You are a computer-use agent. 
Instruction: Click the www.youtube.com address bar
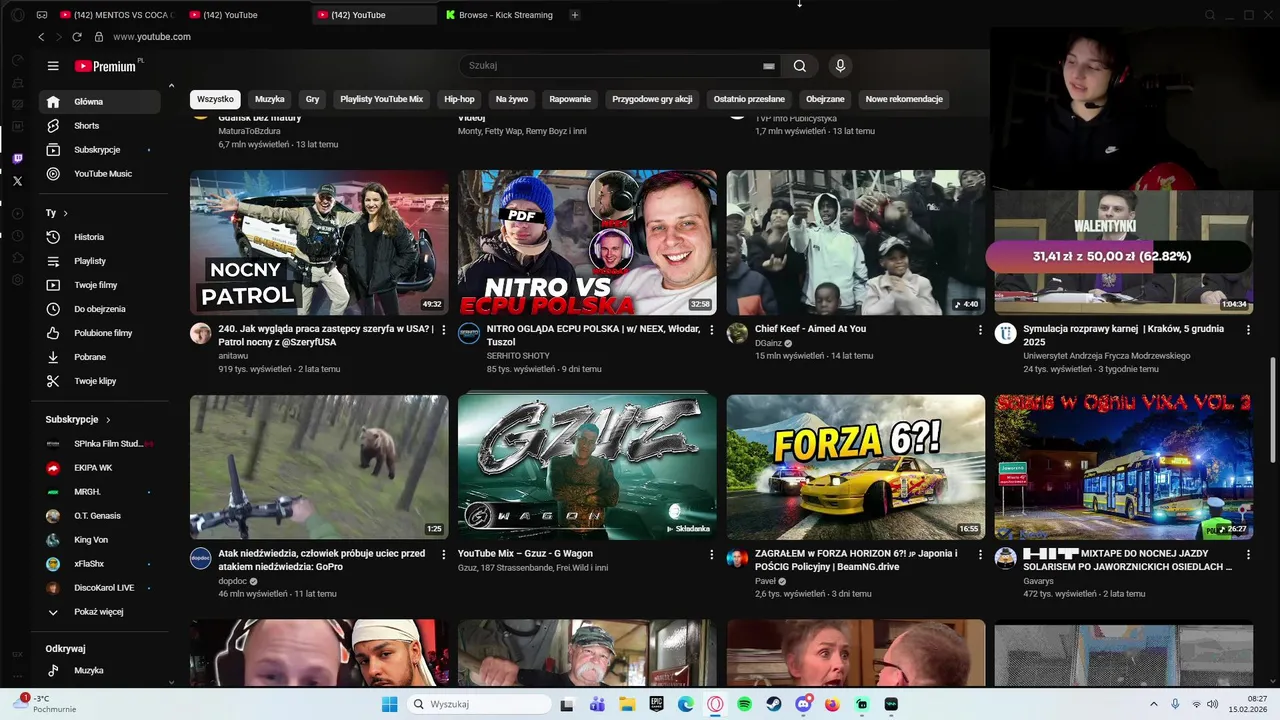click(x=152, y=37)
